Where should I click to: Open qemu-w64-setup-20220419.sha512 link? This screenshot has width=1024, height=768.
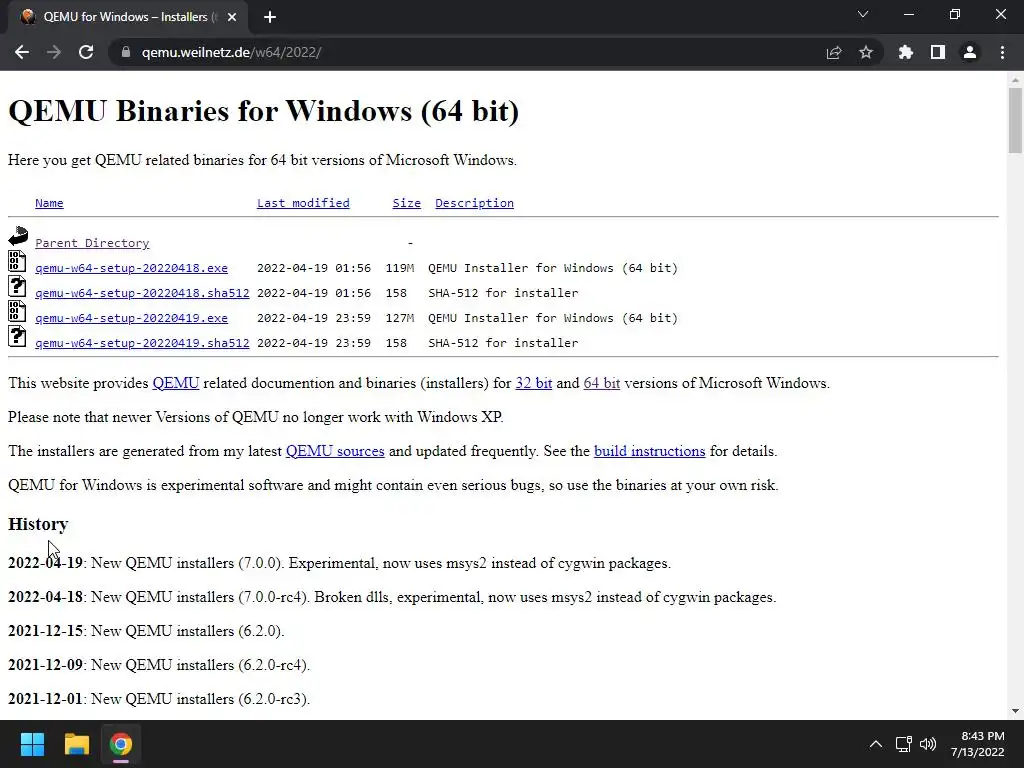click(x=142, y=343)
